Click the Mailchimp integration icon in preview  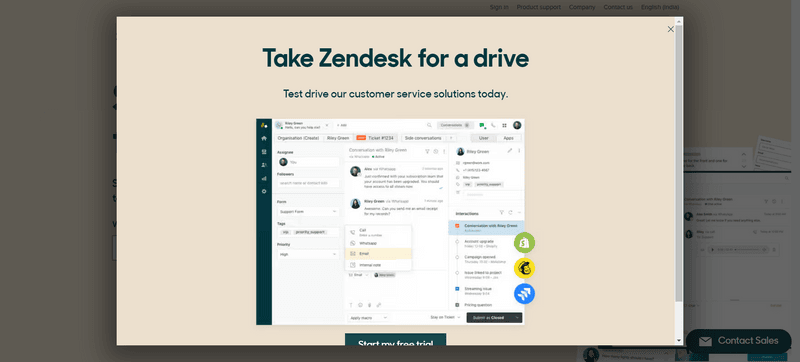(524, 268)
